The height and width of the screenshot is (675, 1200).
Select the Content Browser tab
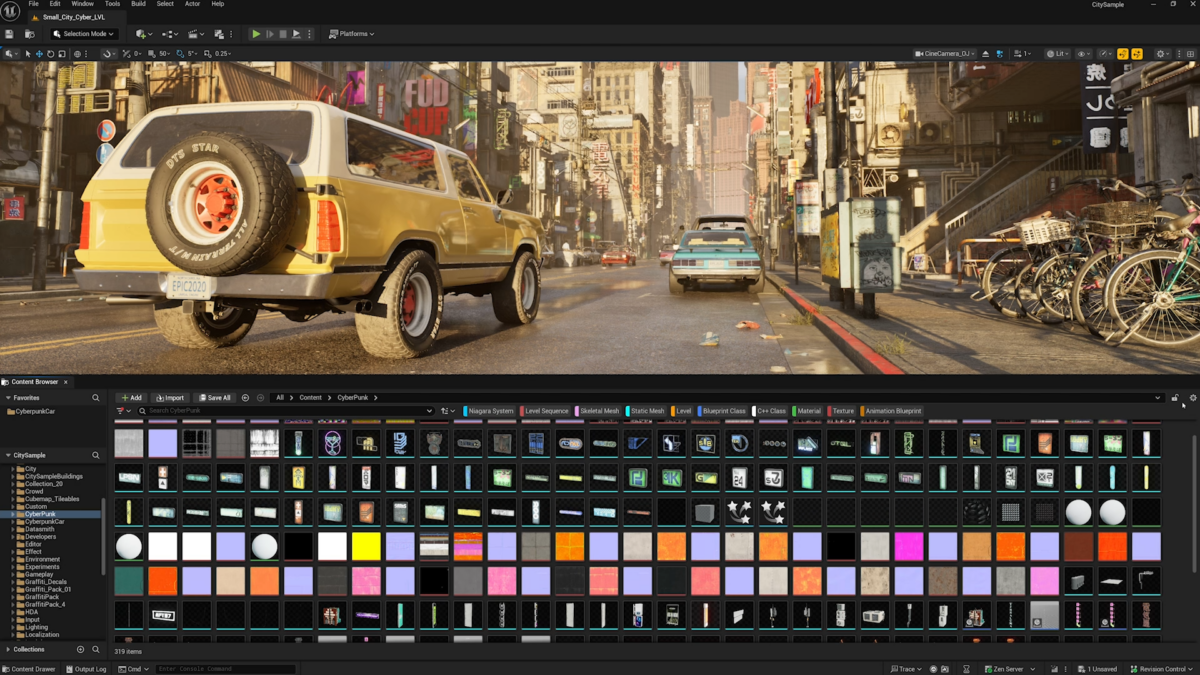tap(35, 382)
